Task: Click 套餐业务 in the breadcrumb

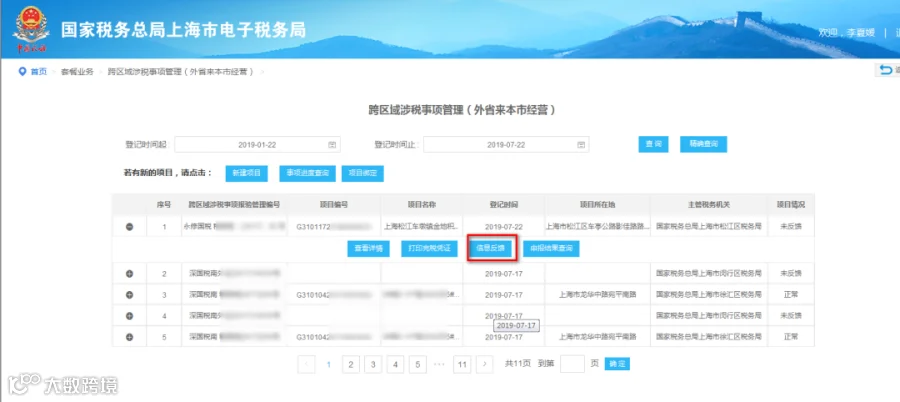Action: [x=77, y=72]
